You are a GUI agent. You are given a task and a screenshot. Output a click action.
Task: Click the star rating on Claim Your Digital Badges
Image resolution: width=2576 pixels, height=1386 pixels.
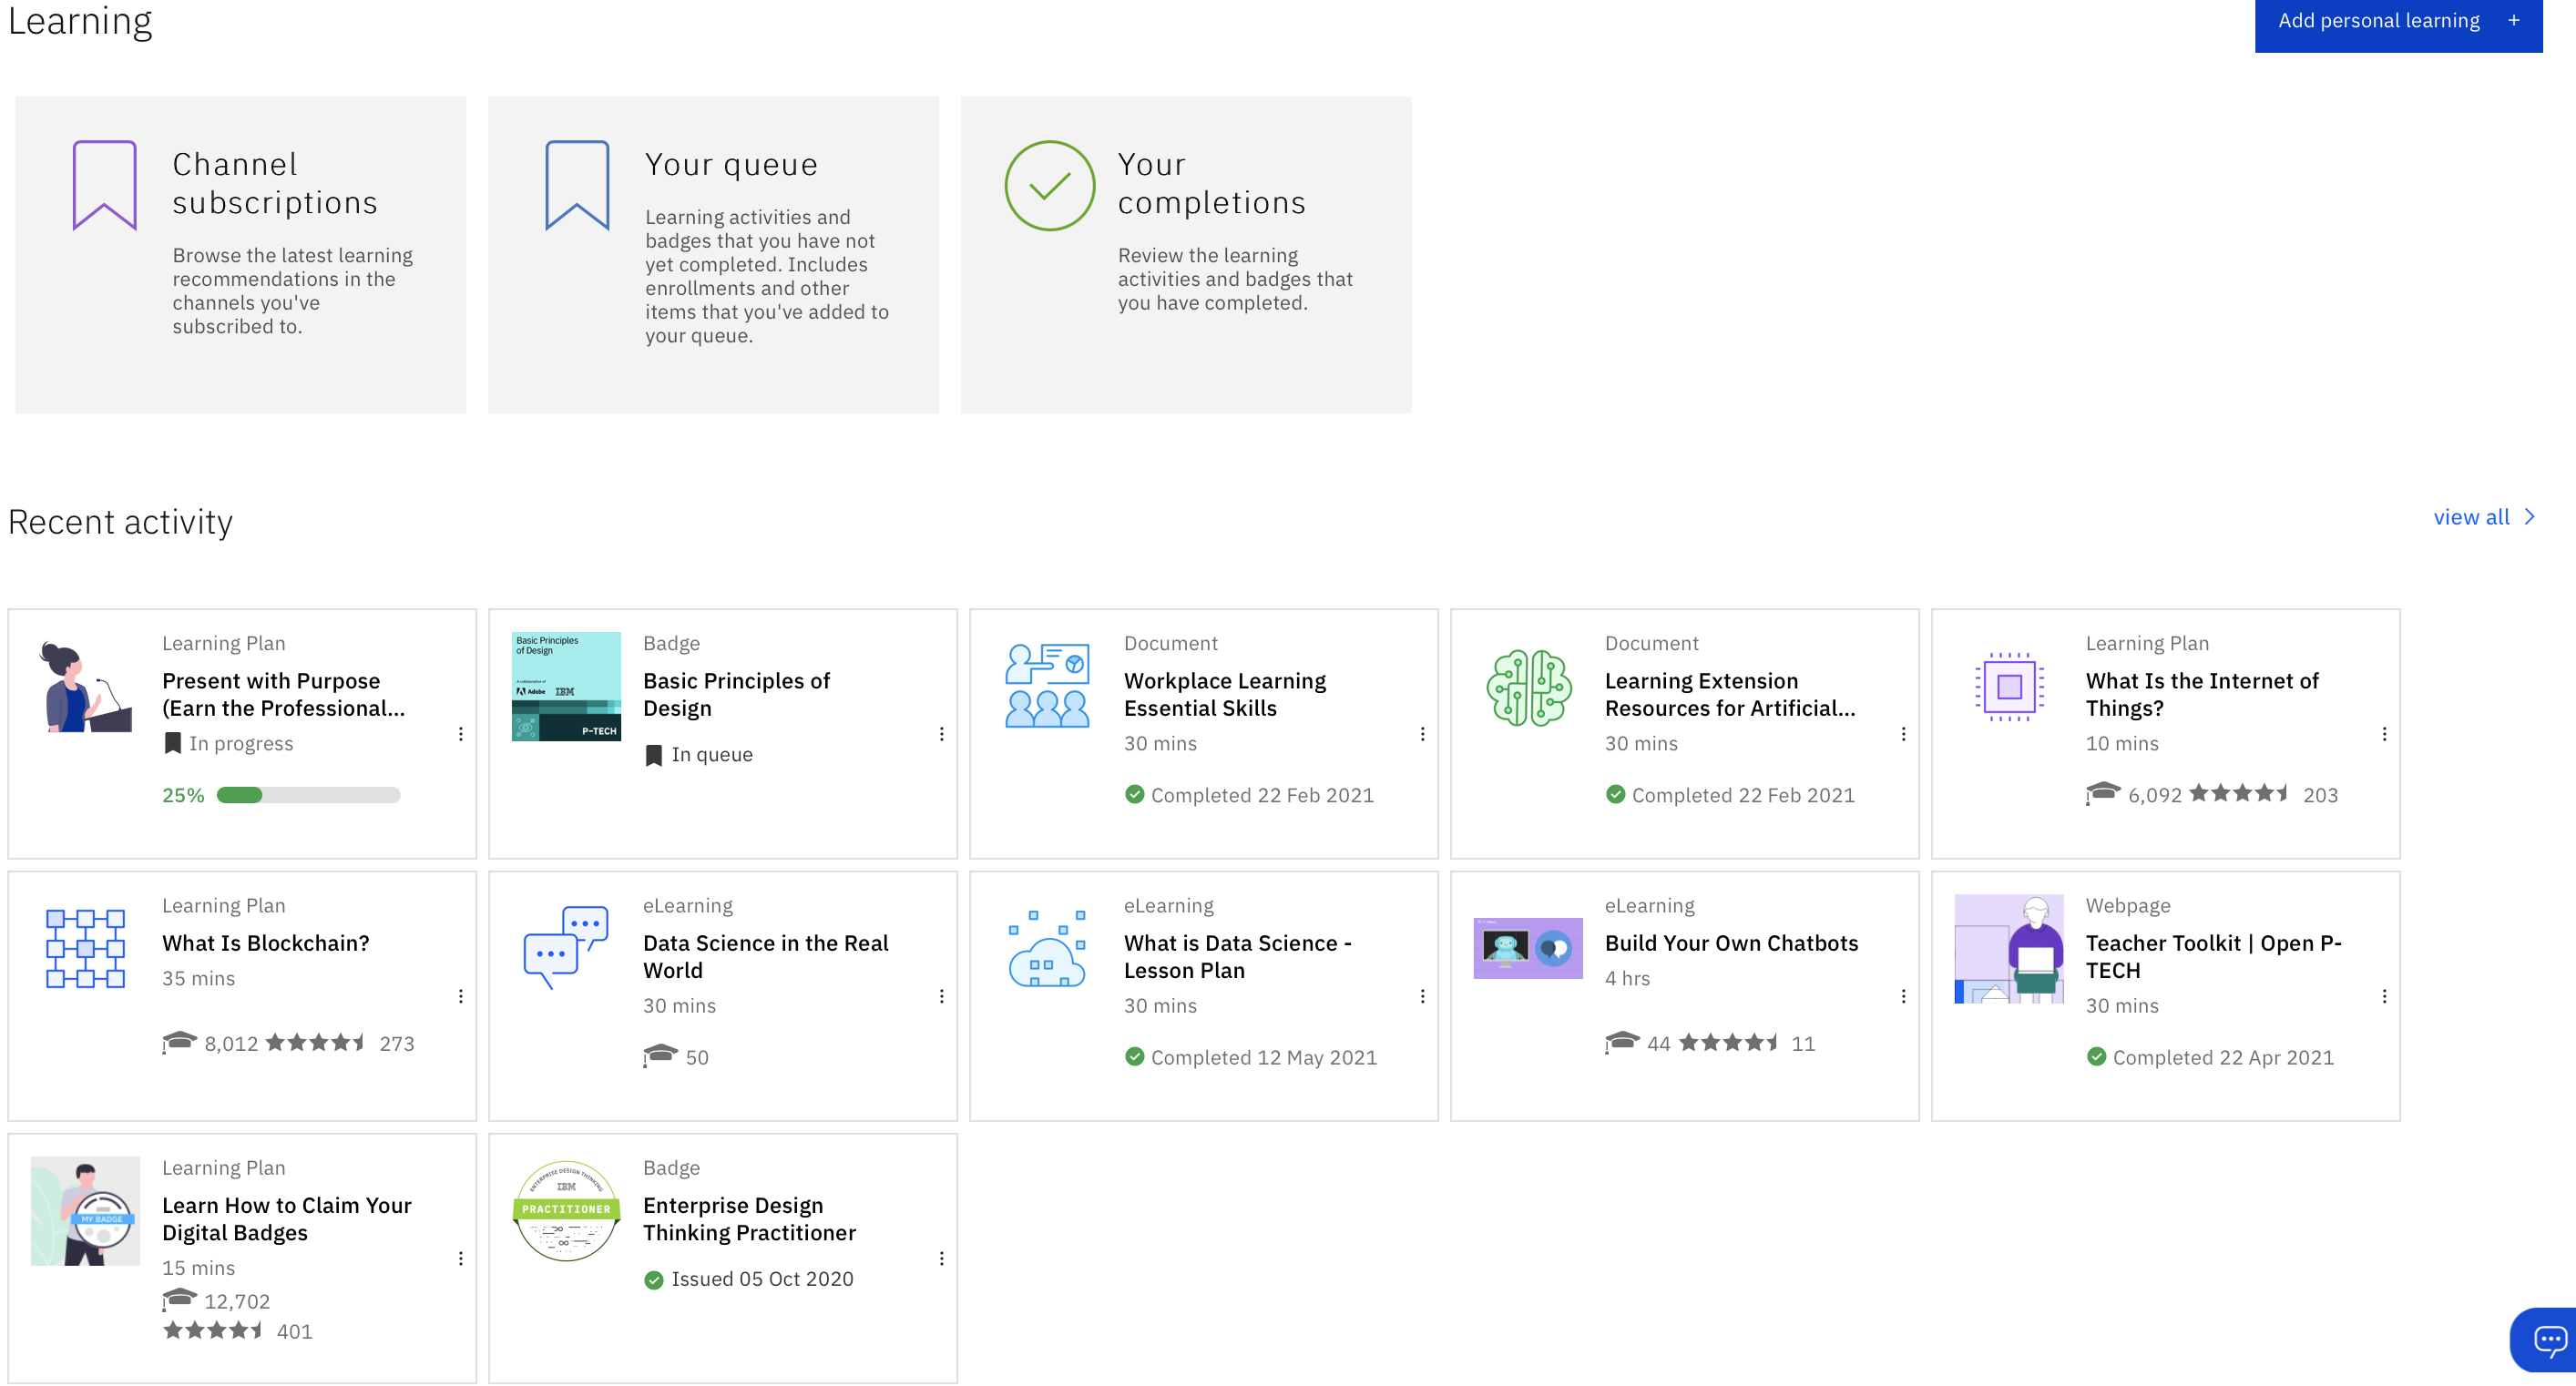213,1330
